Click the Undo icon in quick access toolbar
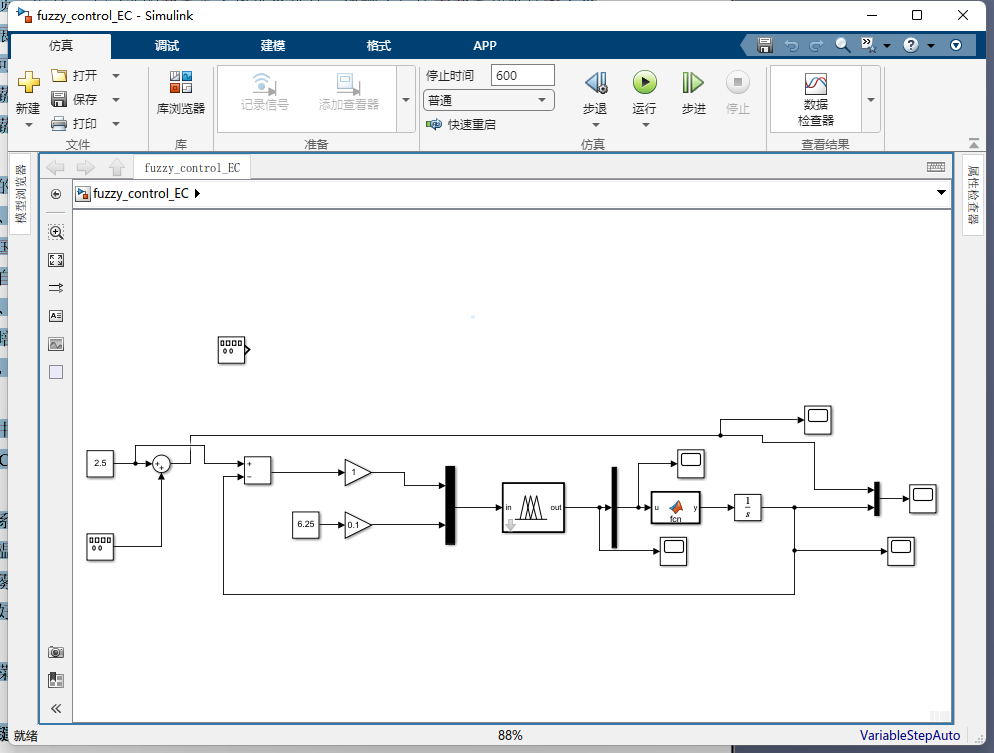 pyautogui.click(x=791, y=46)
